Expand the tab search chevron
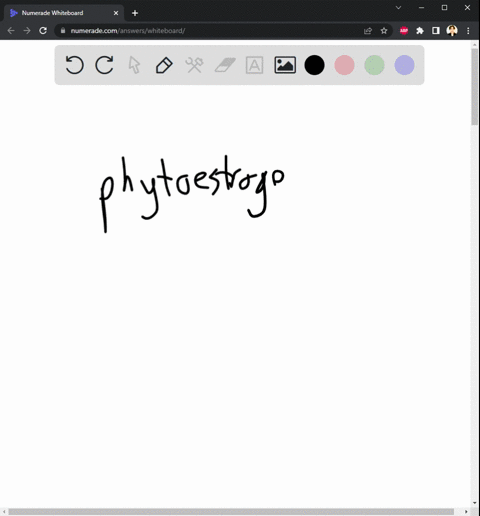 [x=398, y=7]
